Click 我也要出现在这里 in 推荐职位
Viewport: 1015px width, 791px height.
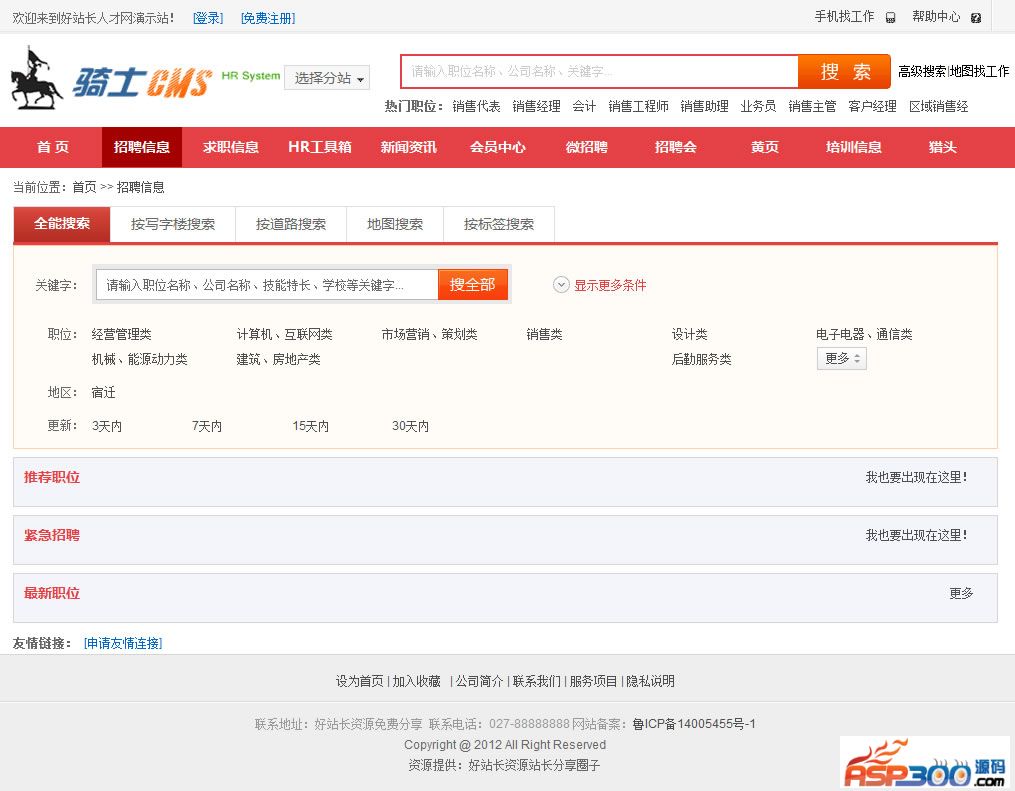click(x=917, y=478)
